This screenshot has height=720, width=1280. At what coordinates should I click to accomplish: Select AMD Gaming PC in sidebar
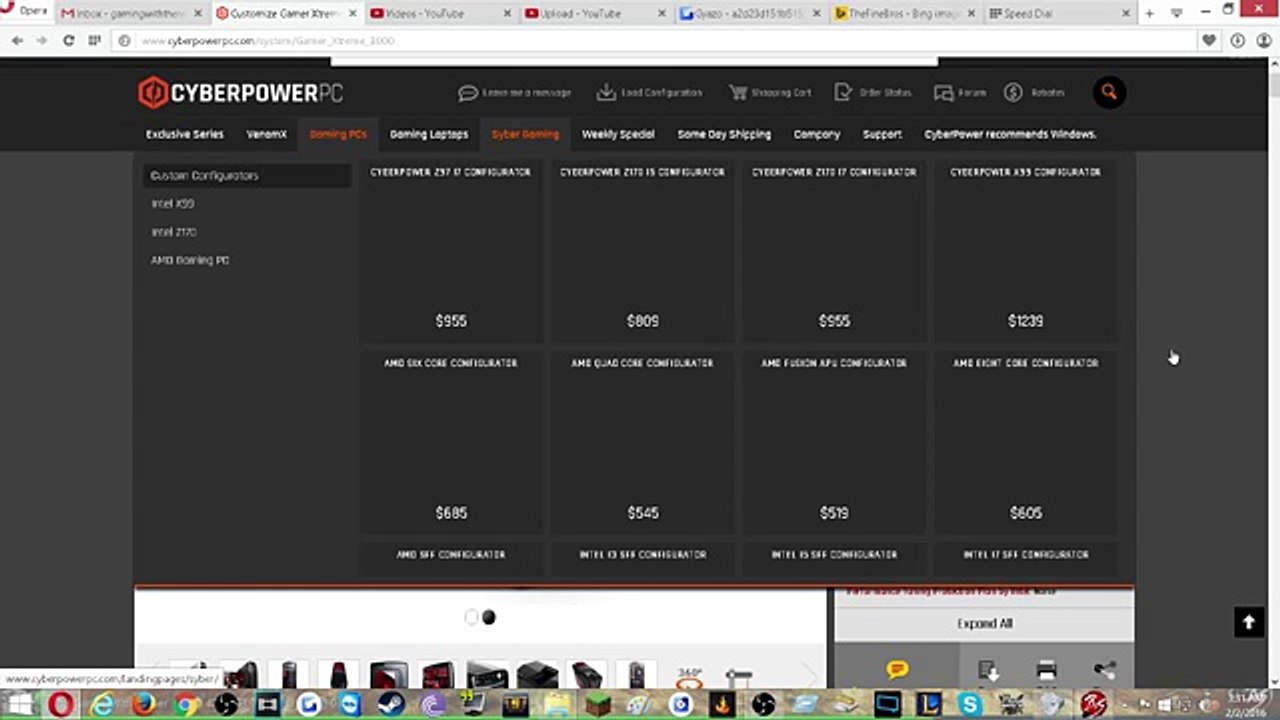(190, 260)
